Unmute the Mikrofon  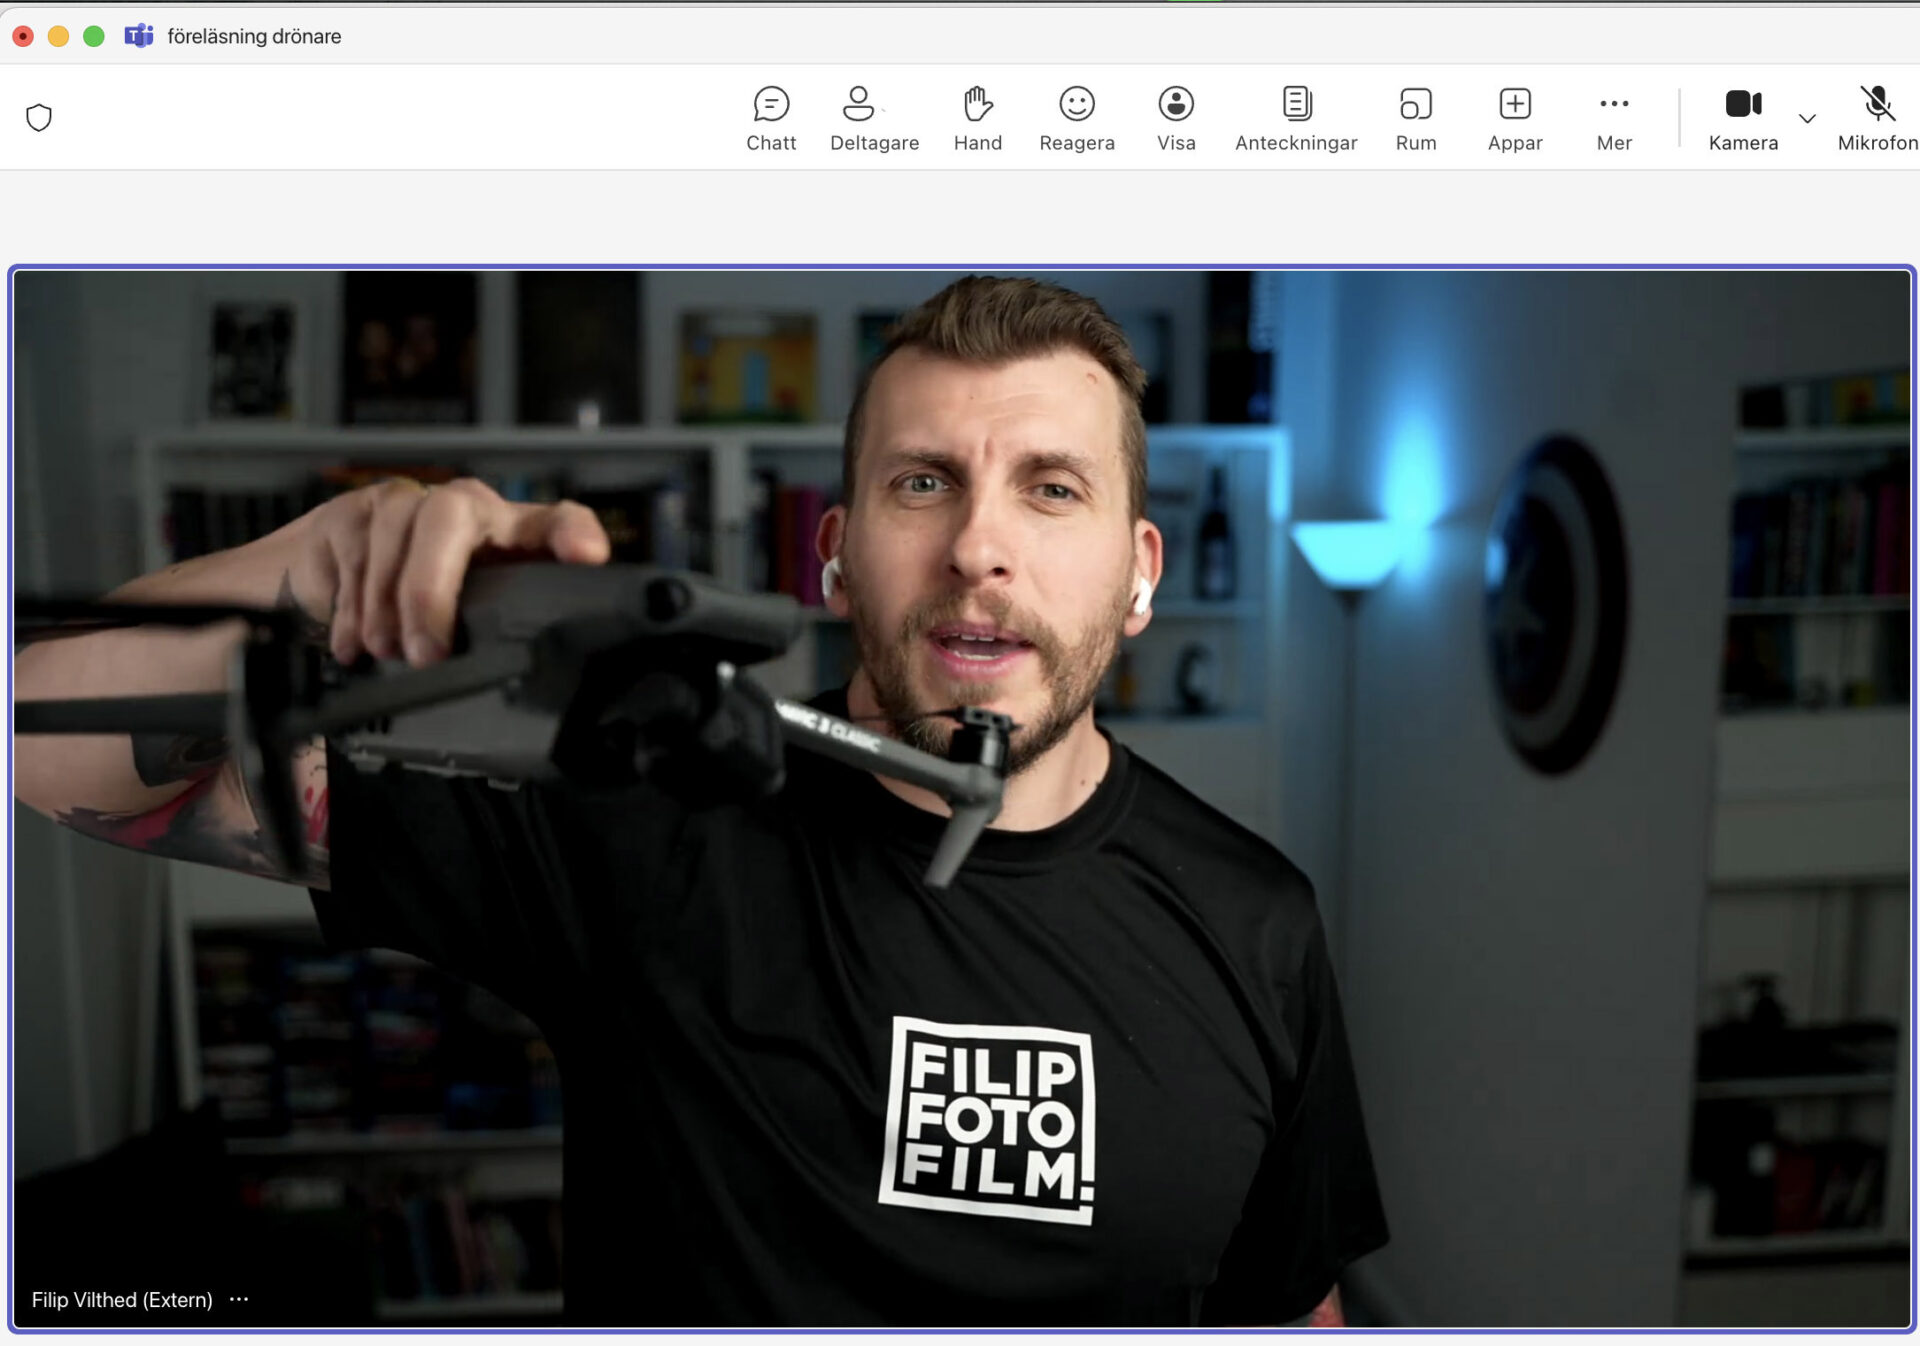tap(1876, 118)
